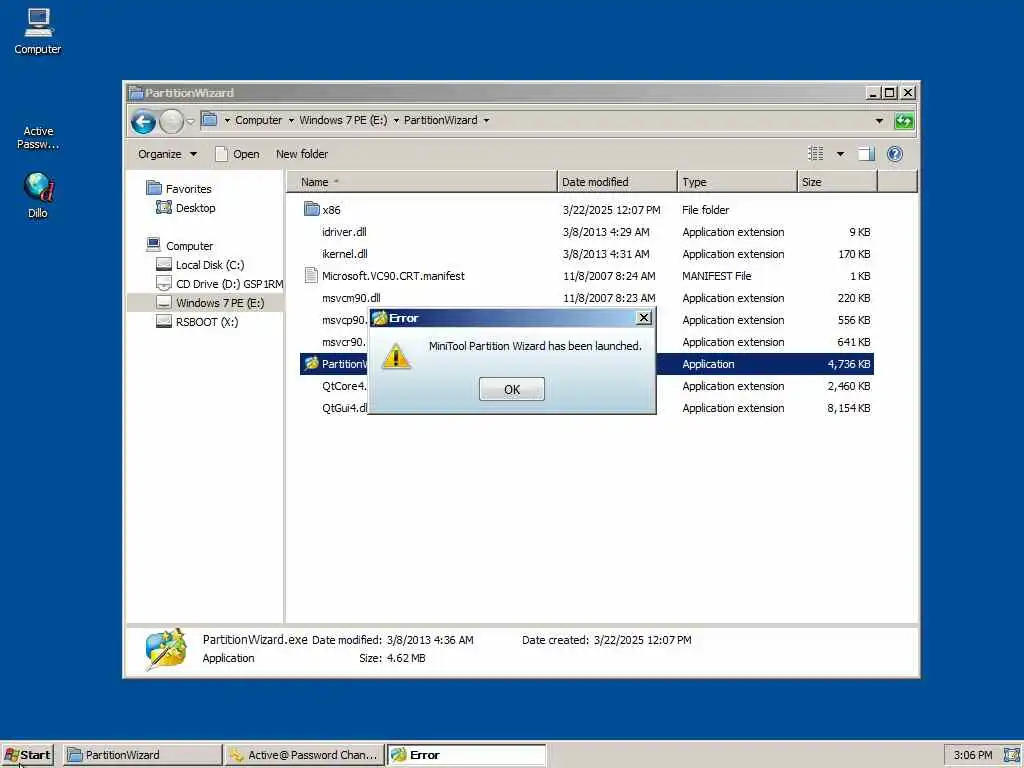Viewport: 1024px width, 768px height.
Task: Click PartitionWizard in the address path
Action: [x=440, y=120]
